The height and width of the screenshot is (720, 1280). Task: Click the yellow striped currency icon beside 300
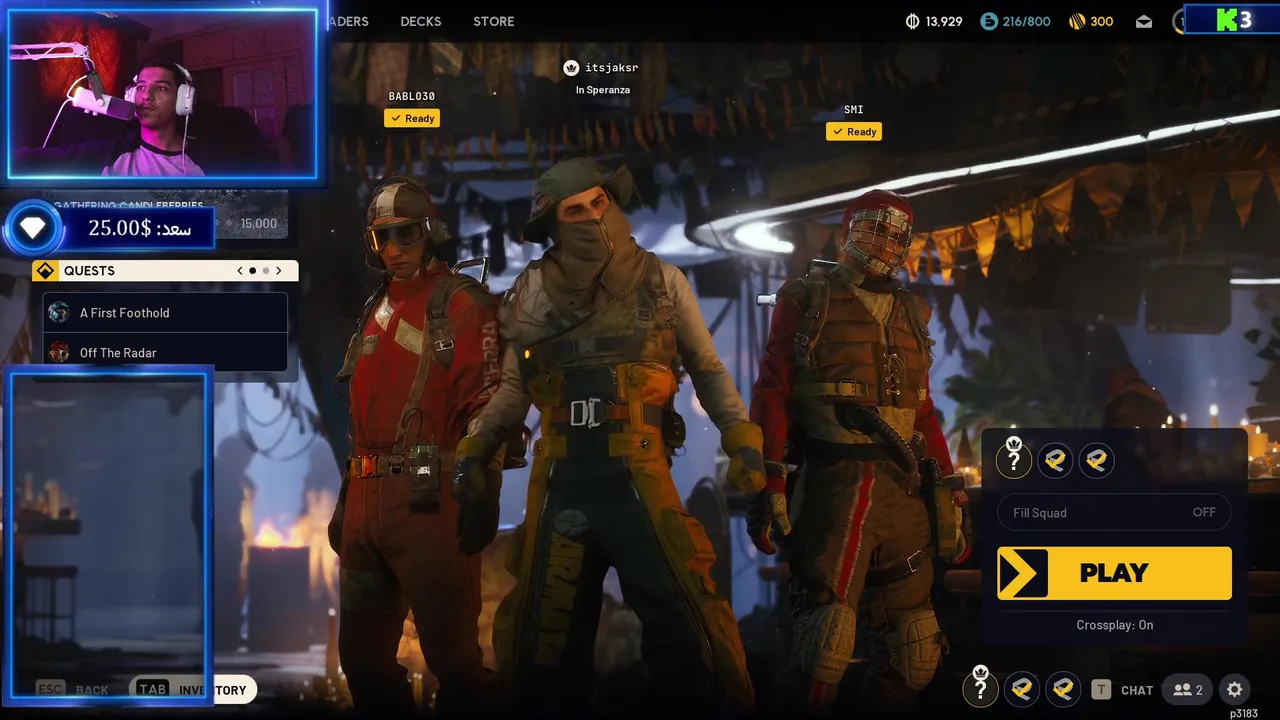(x=1077, y=21)
